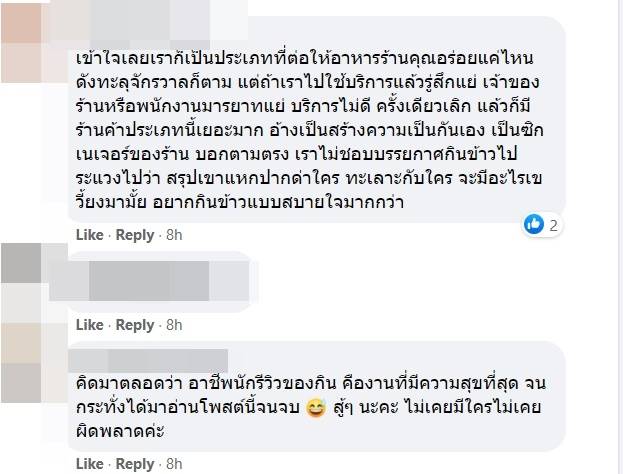Reply to the blurred second comment
This screenshot has width=623, height=474.
pos(135,325)
